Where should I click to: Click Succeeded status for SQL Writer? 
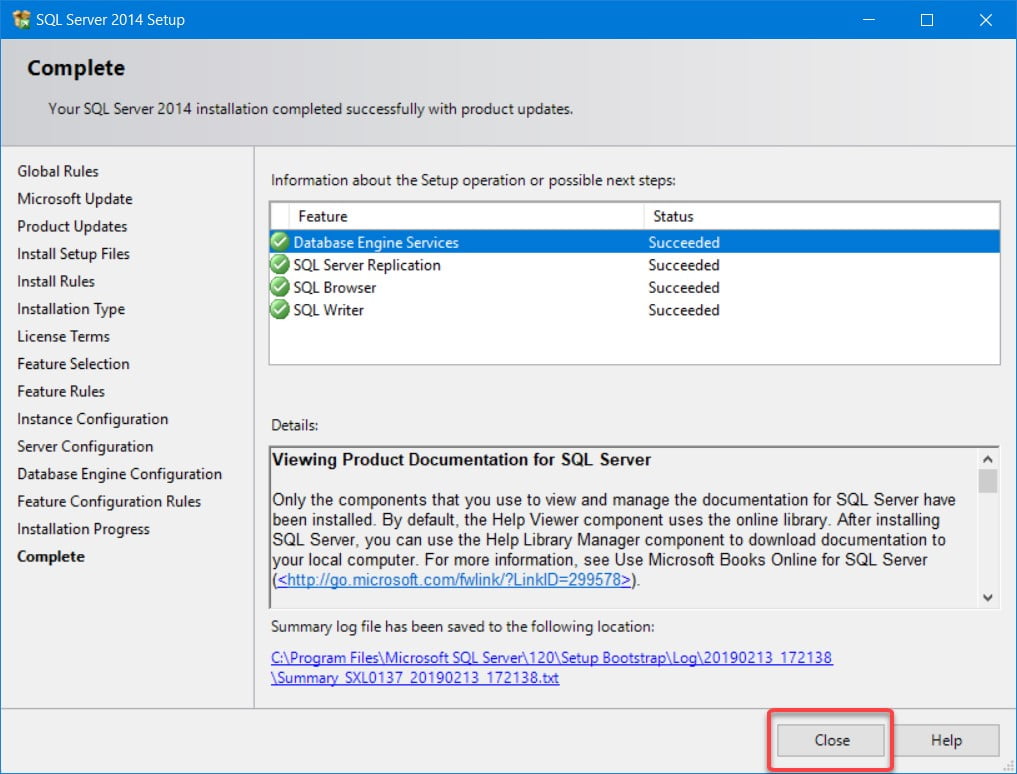(684, 309)
